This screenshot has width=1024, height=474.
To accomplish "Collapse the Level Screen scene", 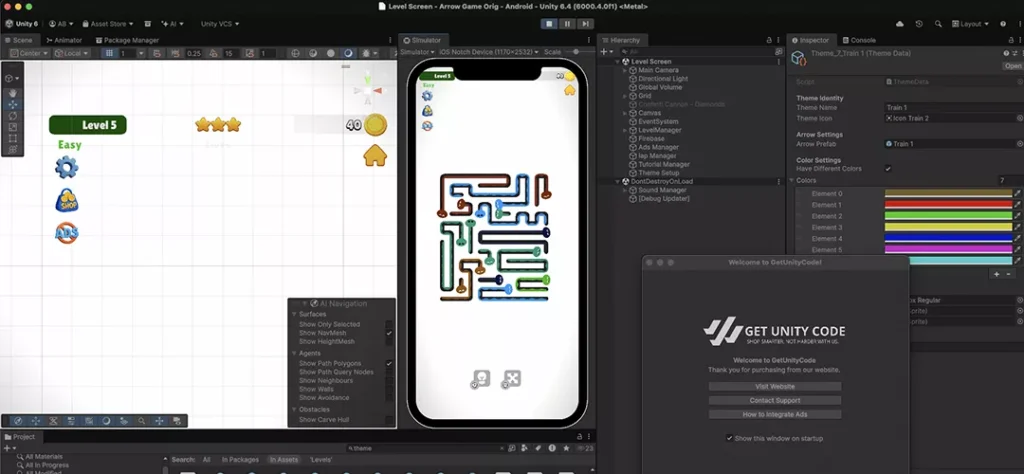I will (x=617, y=61).
